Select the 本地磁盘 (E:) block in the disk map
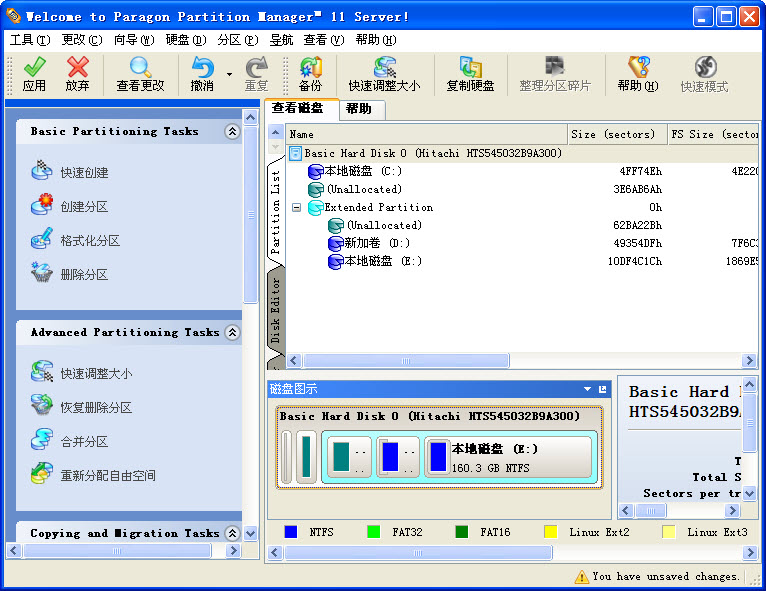Viewport: 766px width, 591px height. pos(509,457)
